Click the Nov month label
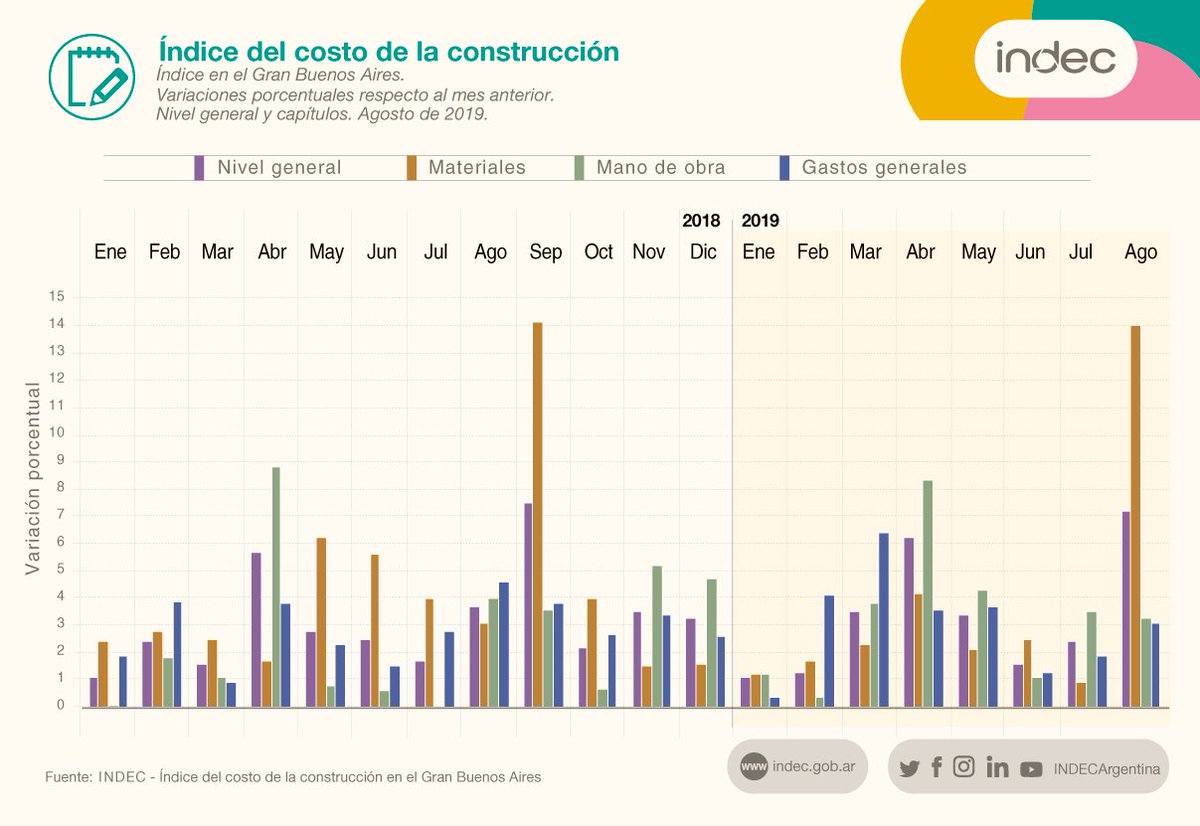 (648, 252)
